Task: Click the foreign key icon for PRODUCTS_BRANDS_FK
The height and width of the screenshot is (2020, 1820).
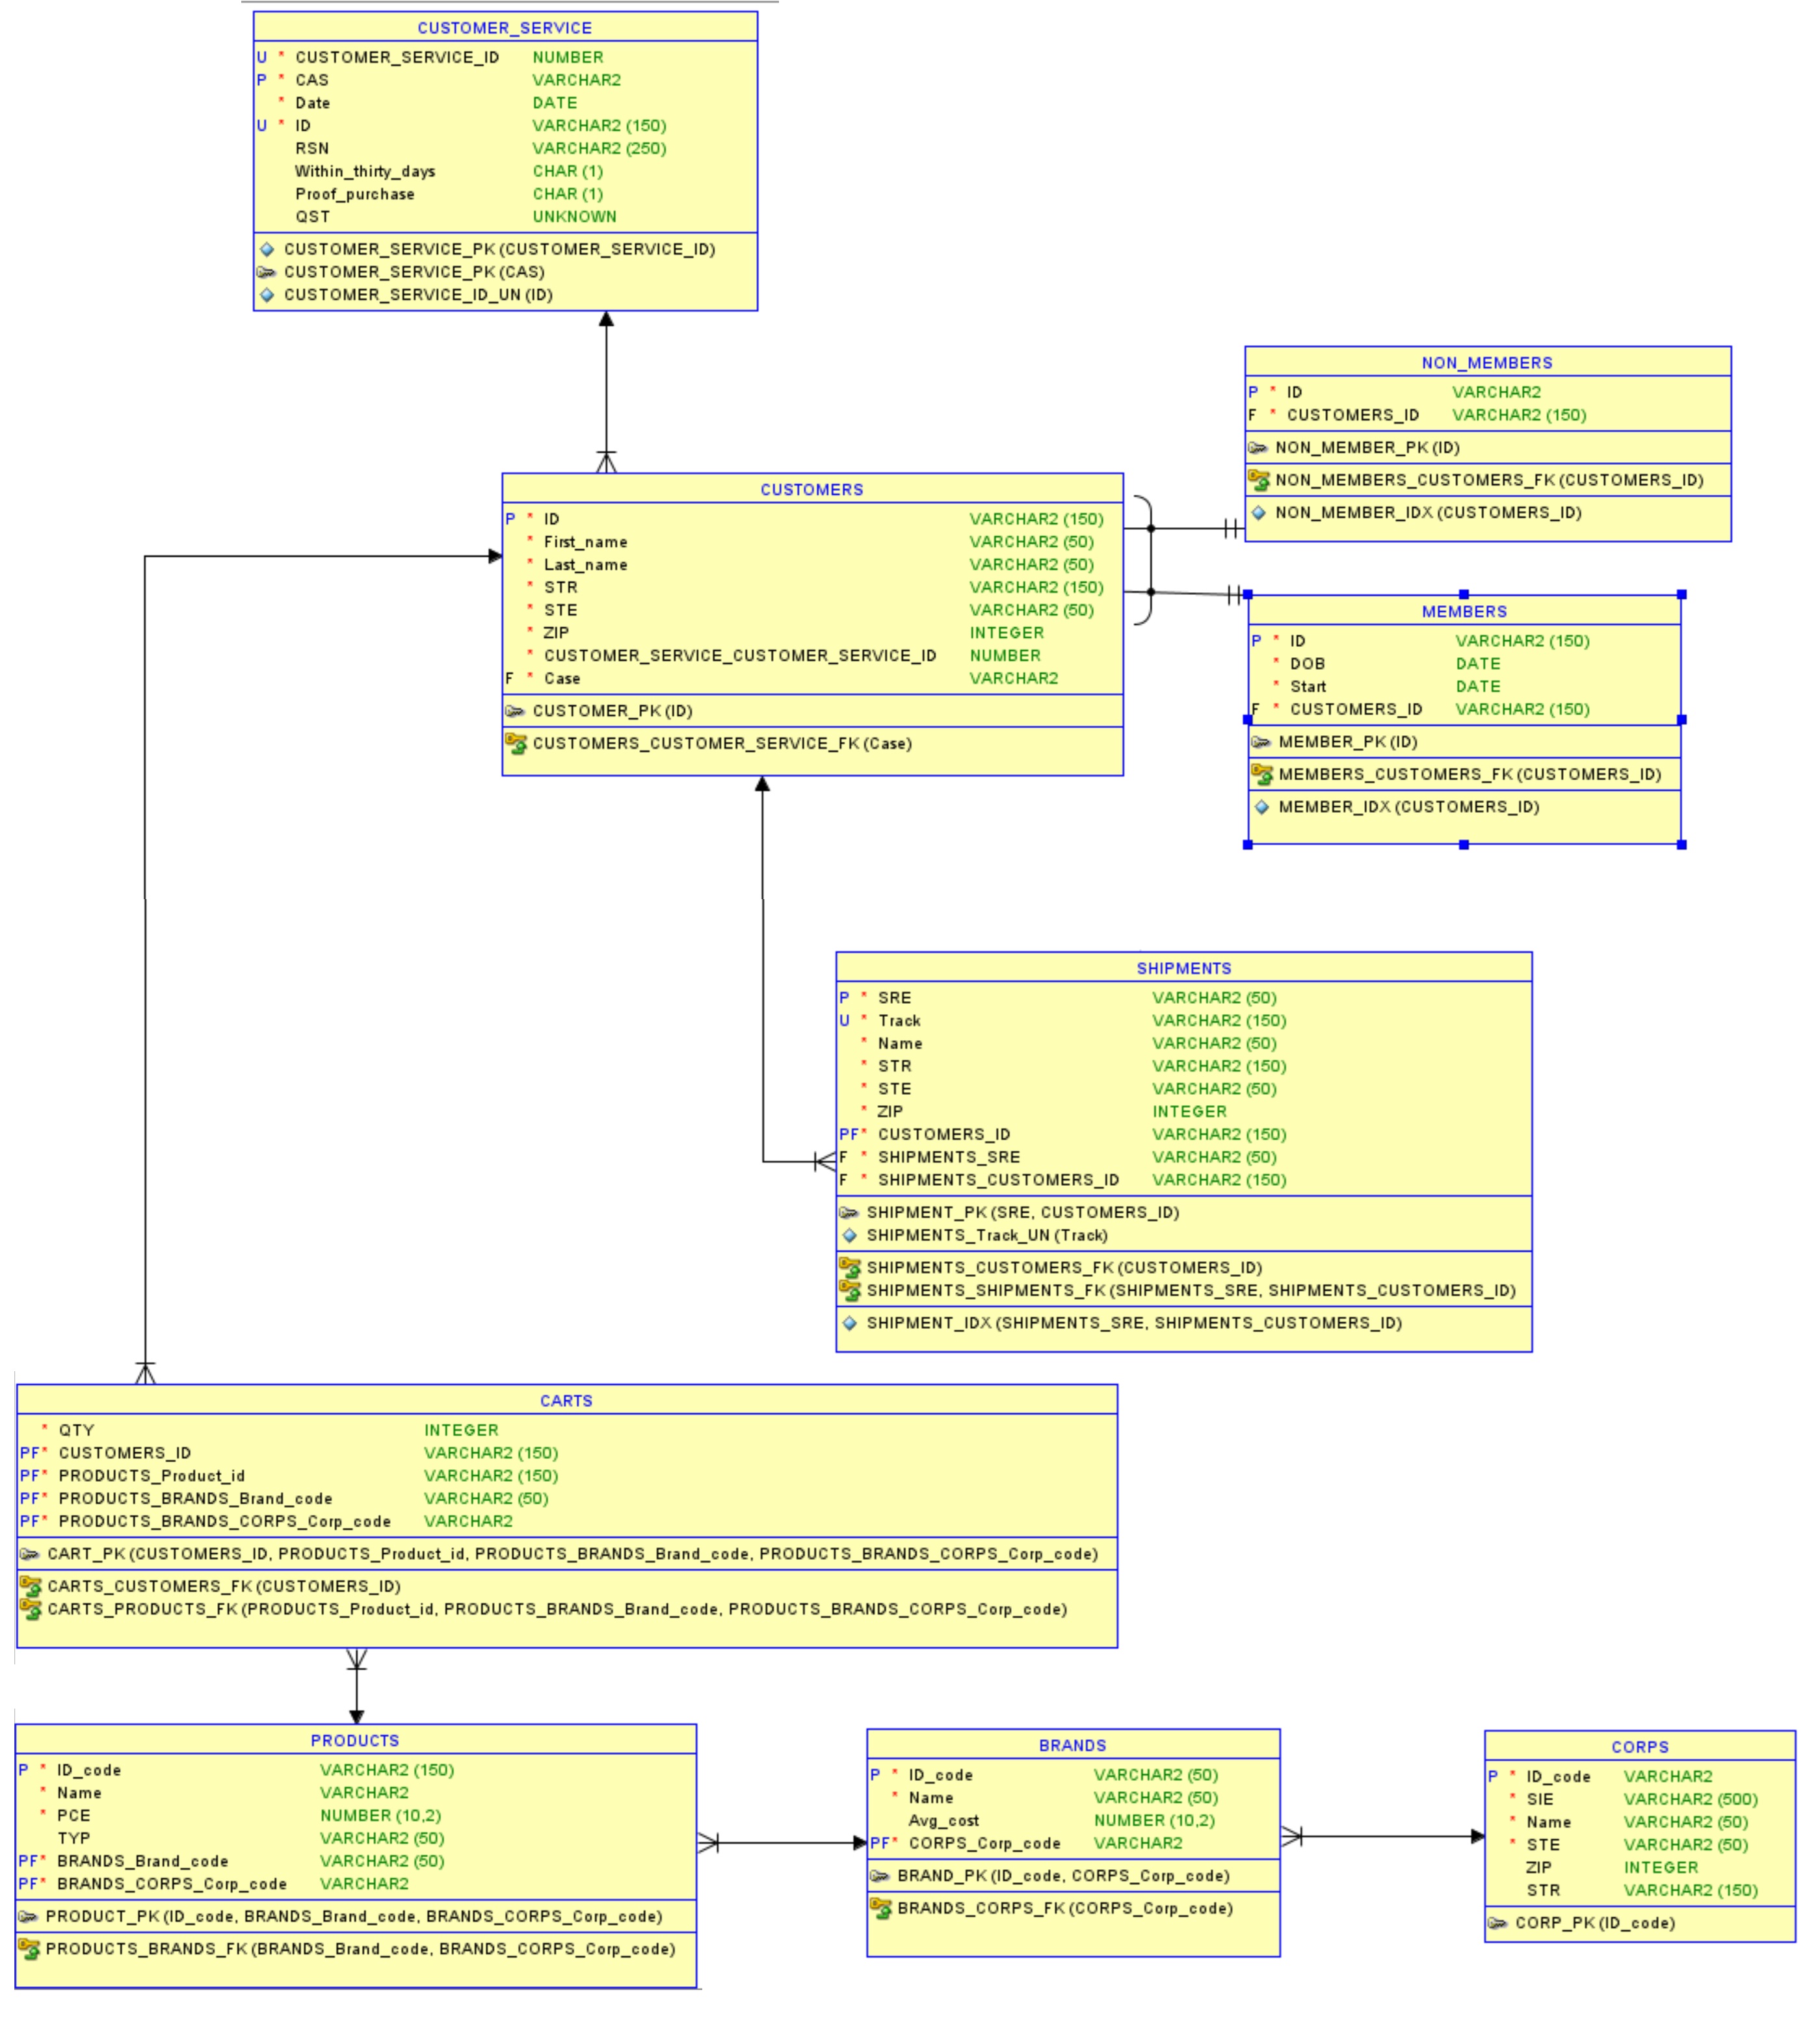Action: pyautogui.click(x=29, y=1950)
